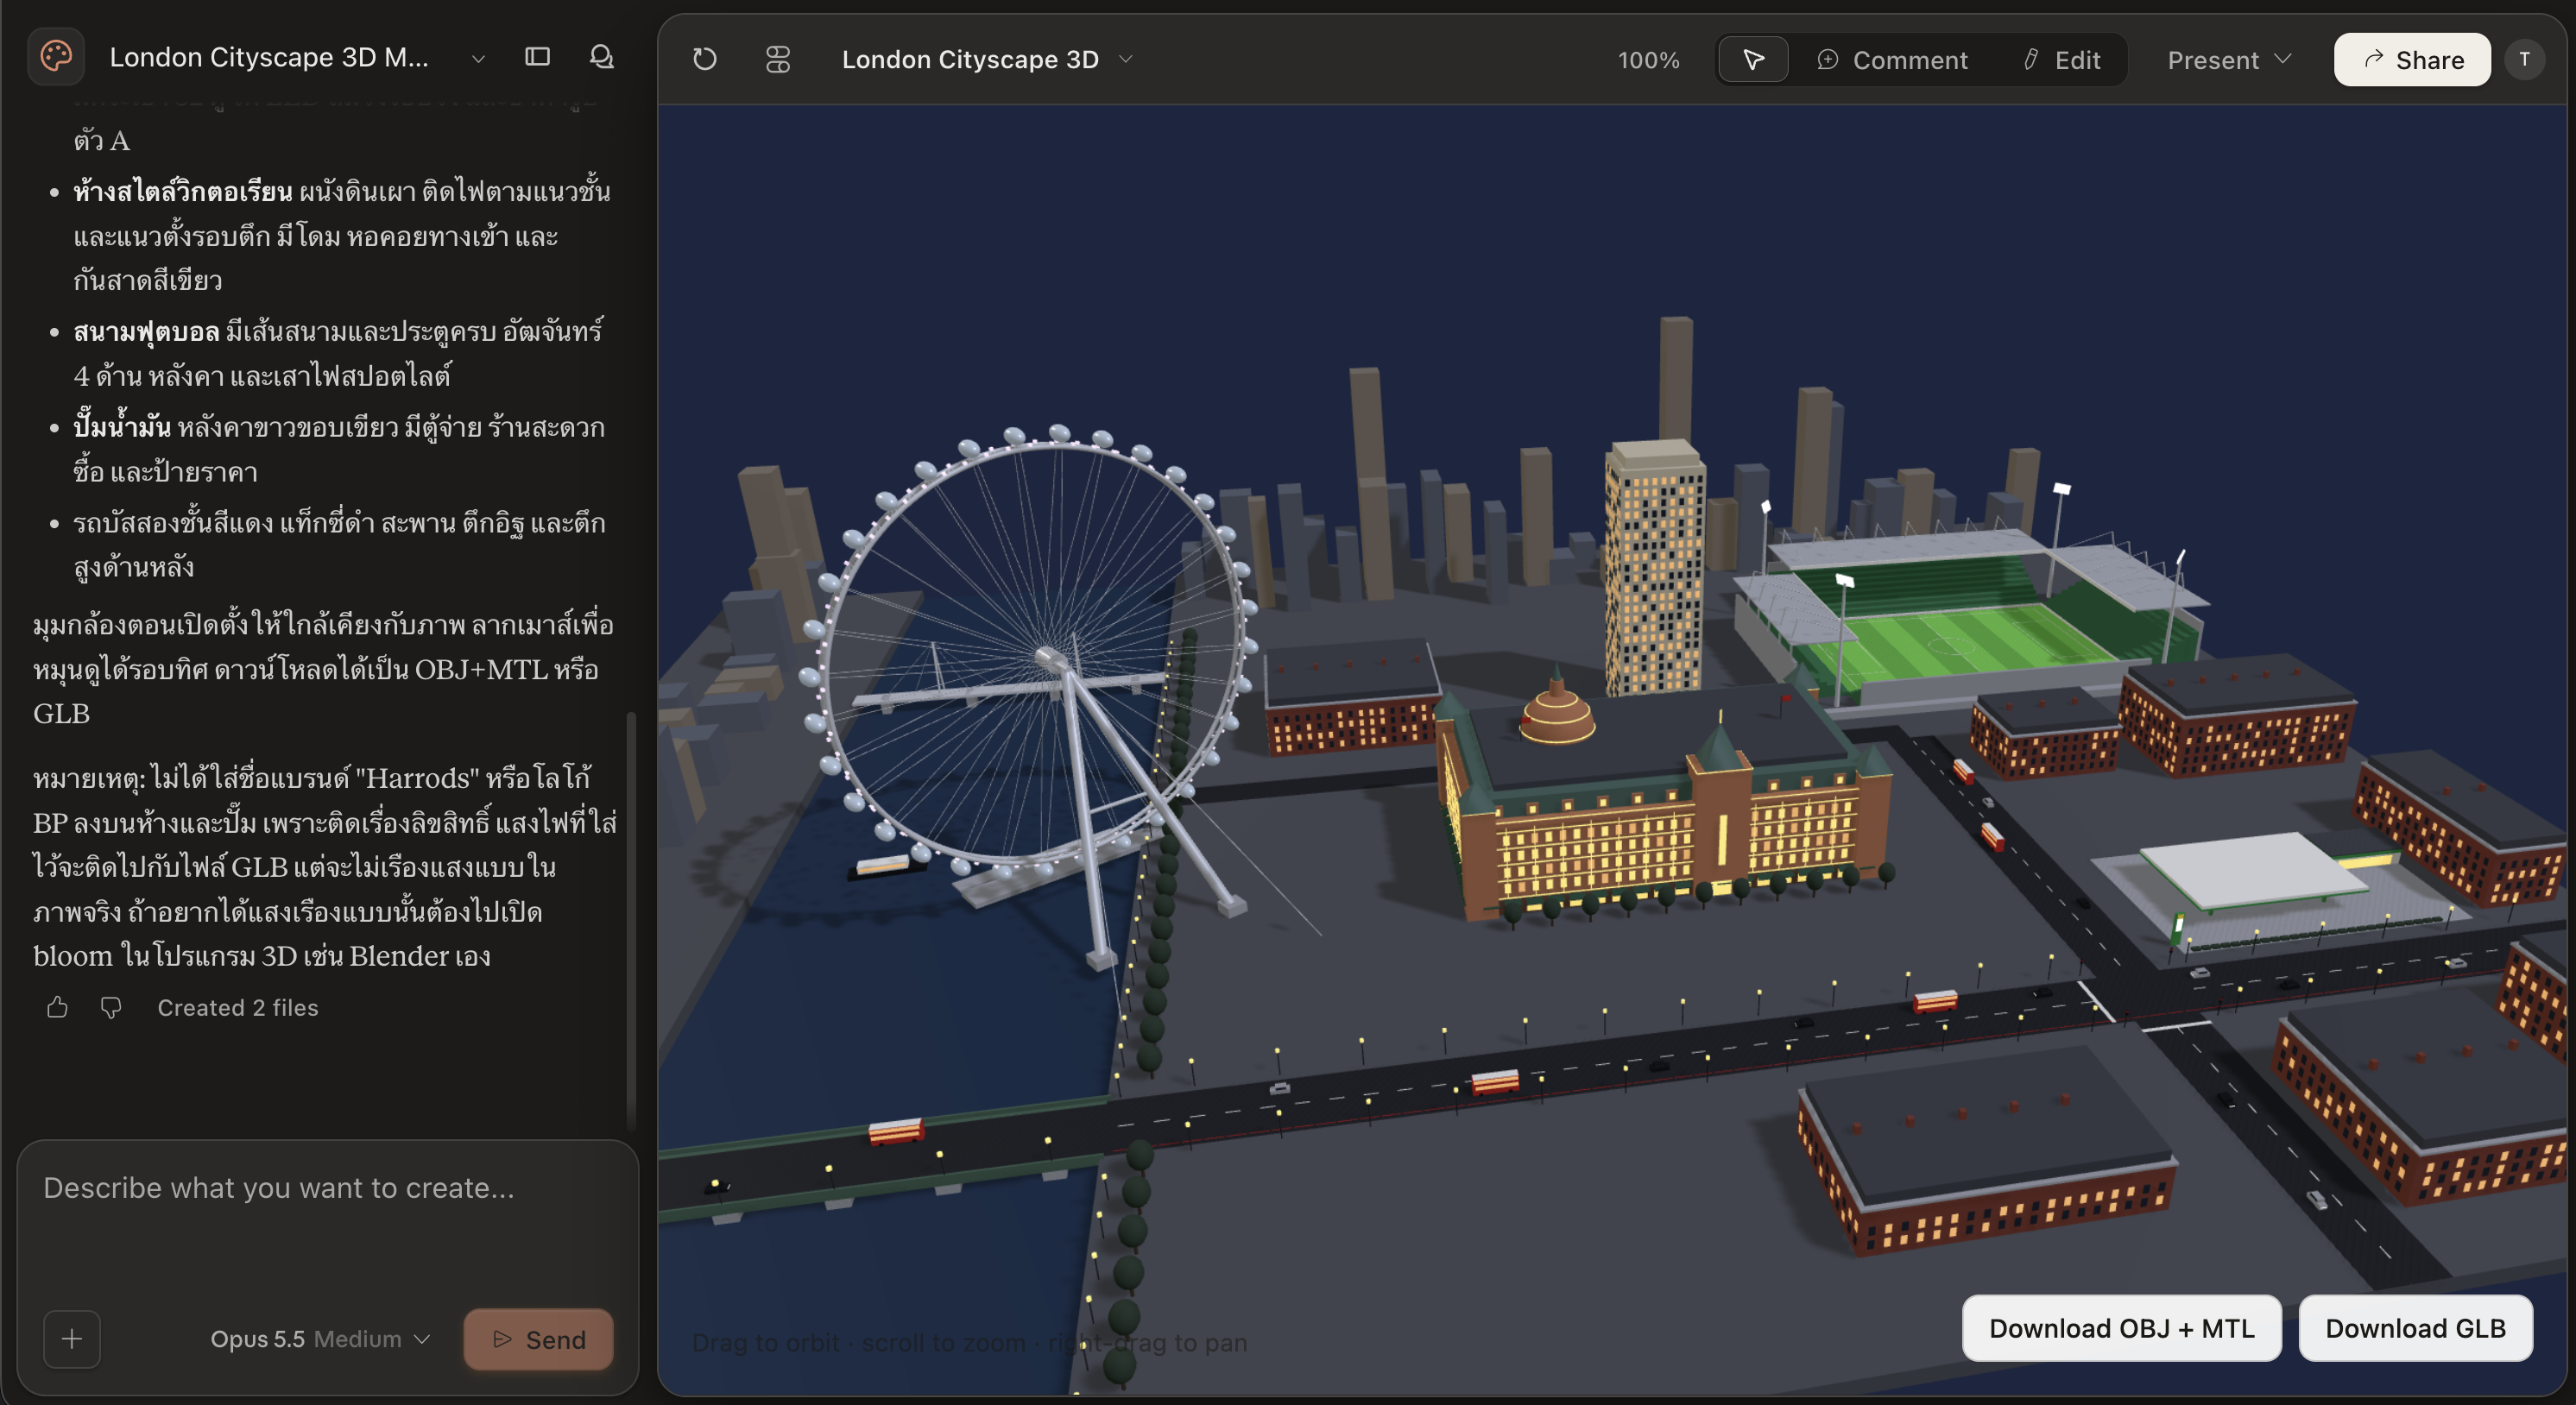Switch to Comment mode
This screenshot has width=2576, height=1405.
1892,60
